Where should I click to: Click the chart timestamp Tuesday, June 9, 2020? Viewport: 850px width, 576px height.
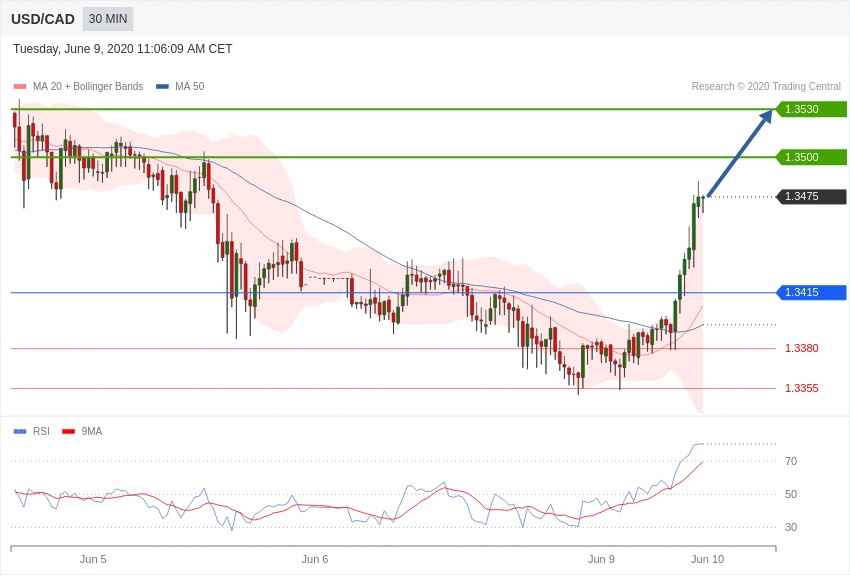pos(123,49)
